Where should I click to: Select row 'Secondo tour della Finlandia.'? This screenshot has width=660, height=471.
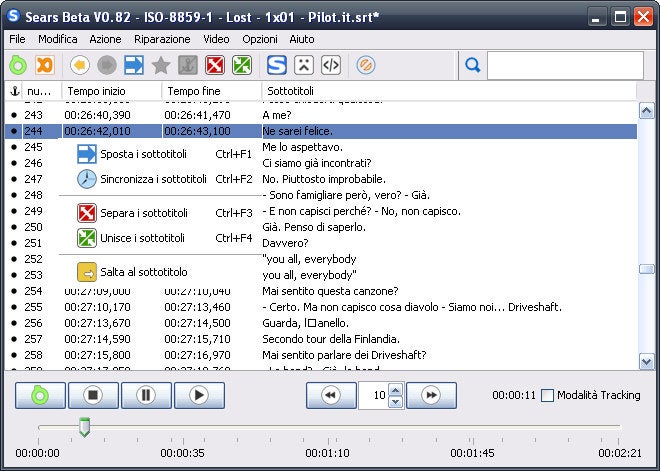pos(321,339)
